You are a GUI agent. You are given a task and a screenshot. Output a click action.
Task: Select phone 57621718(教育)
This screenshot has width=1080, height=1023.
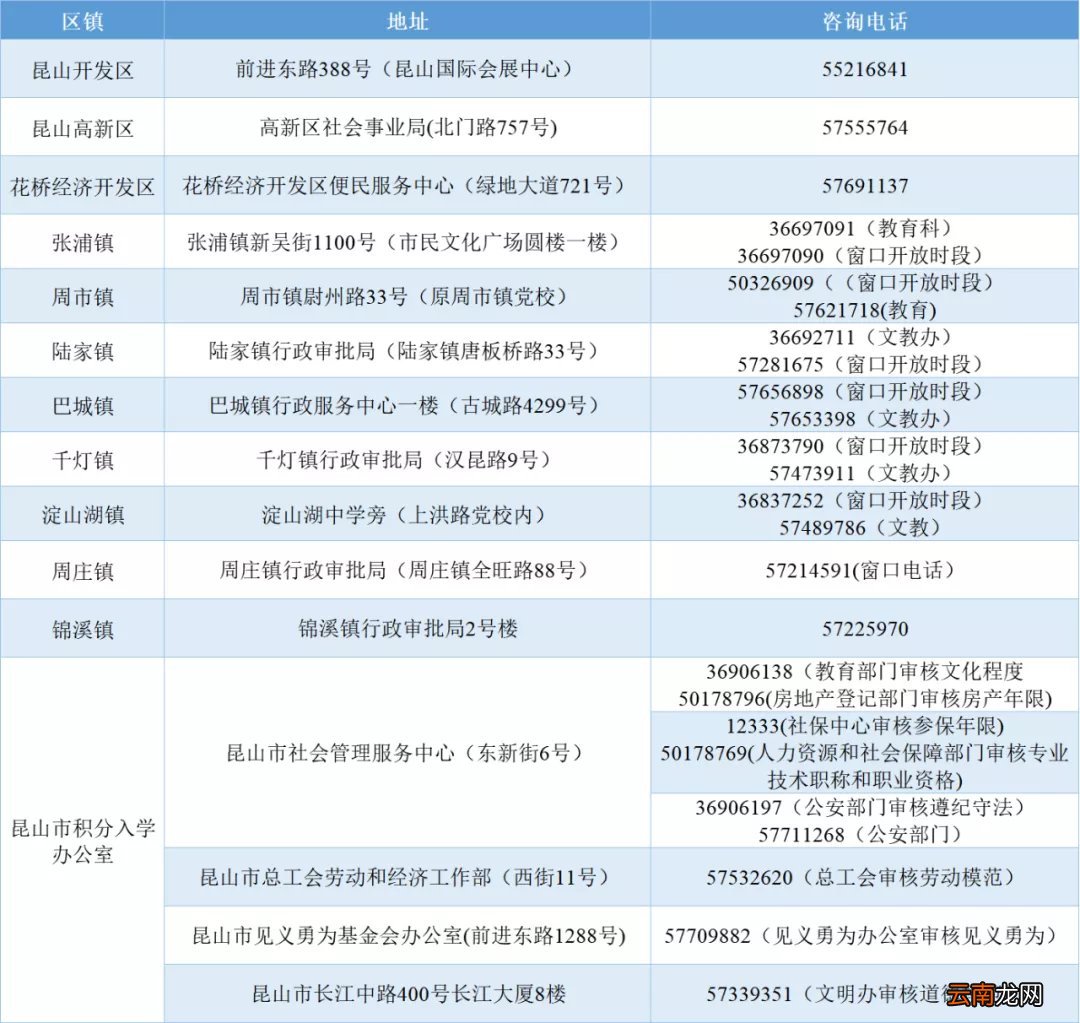click(x=864, y=310)
